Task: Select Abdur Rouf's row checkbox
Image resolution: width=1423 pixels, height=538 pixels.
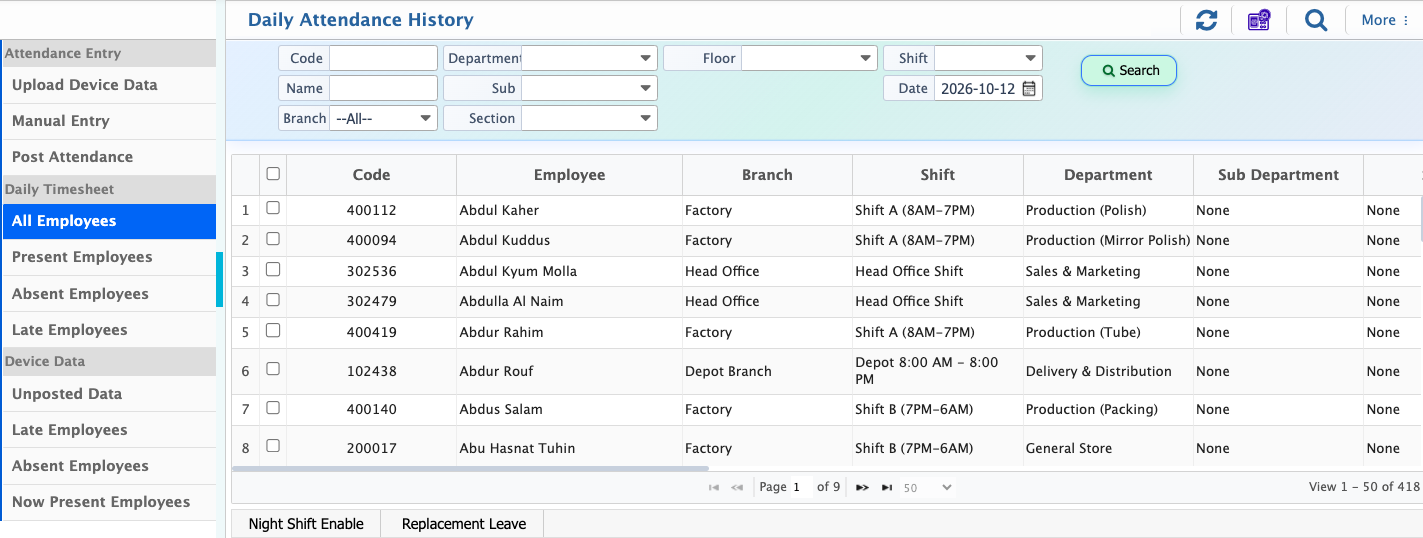Action: (273, 369)
